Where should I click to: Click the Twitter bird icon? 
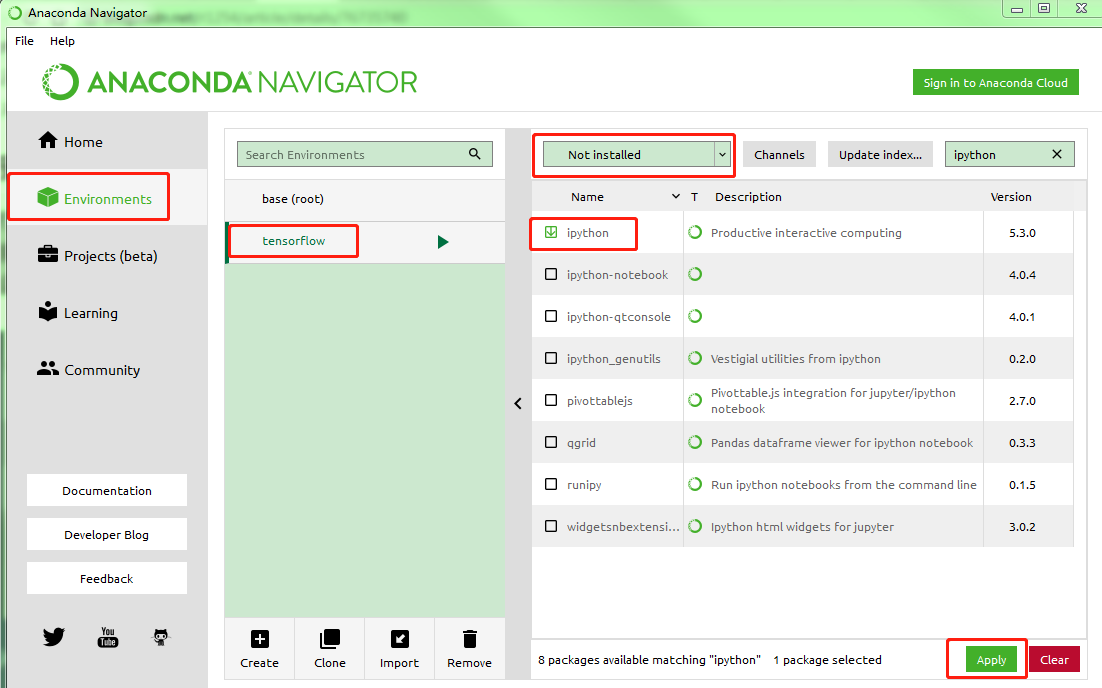pos(54,637)
